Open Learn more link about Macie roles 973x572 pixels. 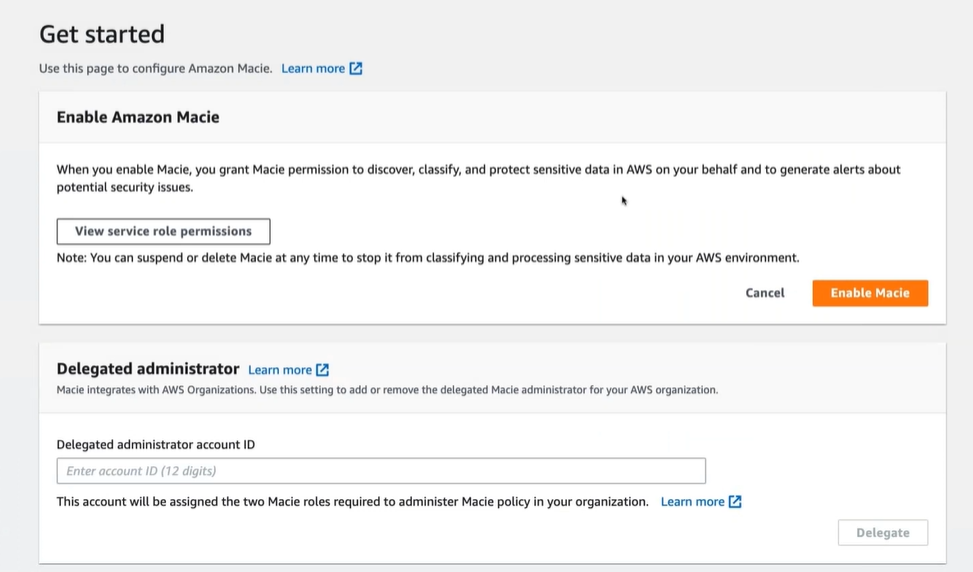[693, 501]
